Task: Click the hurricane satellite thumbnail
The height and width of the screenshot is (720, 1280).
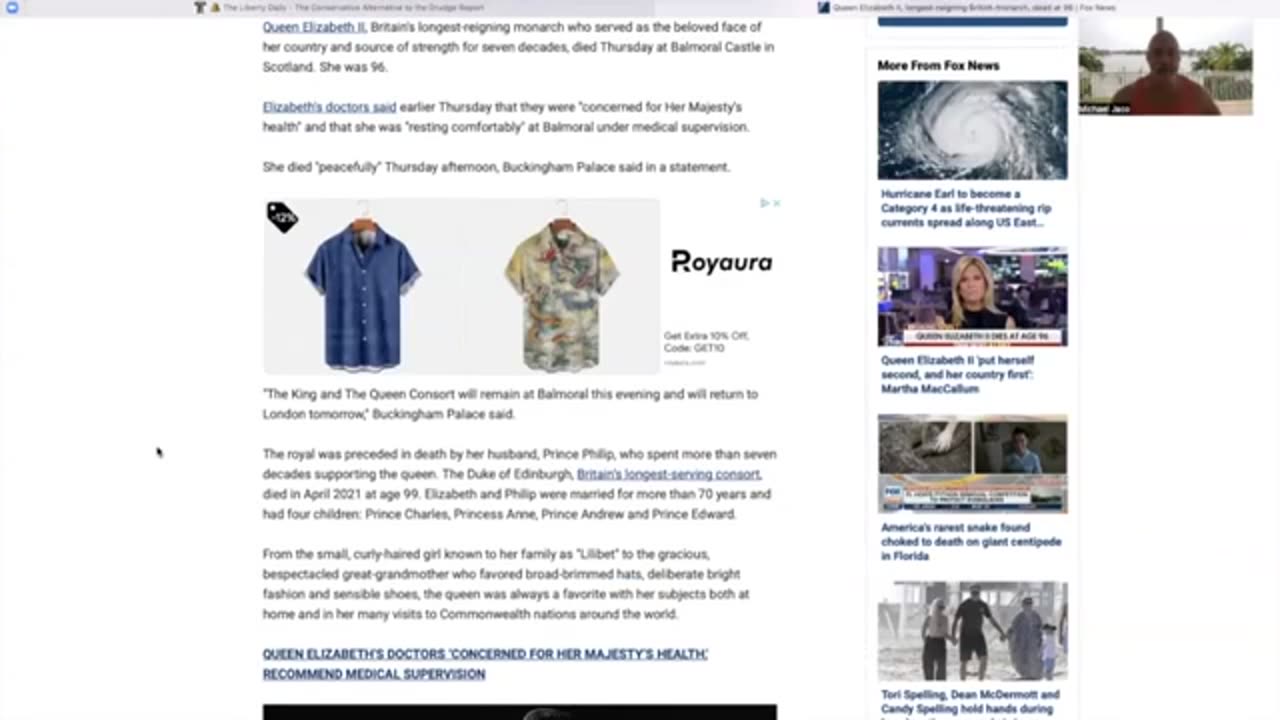Action: 972,130
